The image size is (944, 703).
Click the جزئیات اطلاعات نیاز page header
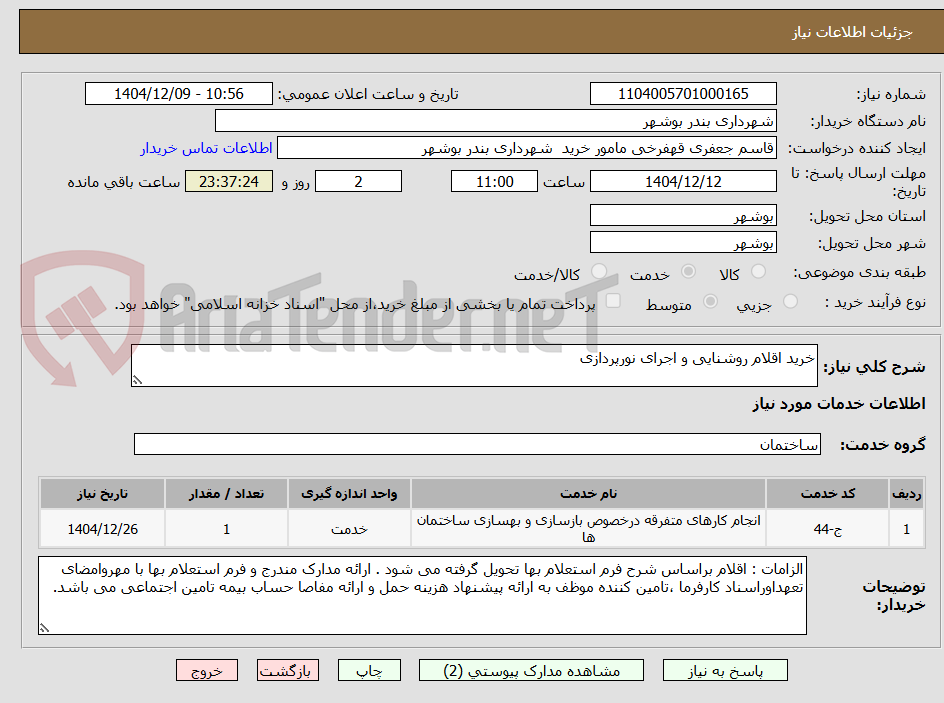[x=852, y=32]
